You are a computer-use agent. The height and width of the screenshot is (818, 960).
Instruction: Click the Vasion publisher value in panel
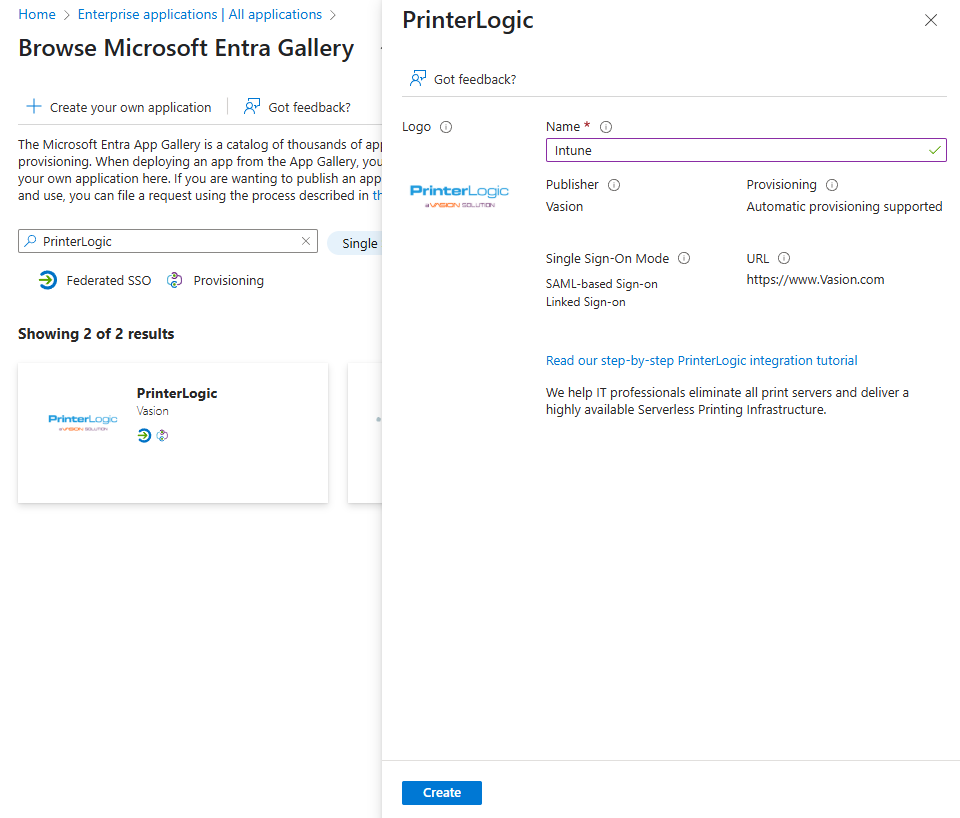(x=564, y=206)
